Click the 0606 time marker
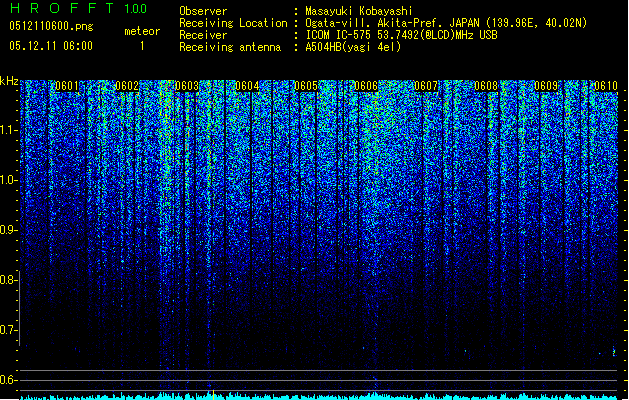Screen dimensions: 629x400 click(366, 86)
